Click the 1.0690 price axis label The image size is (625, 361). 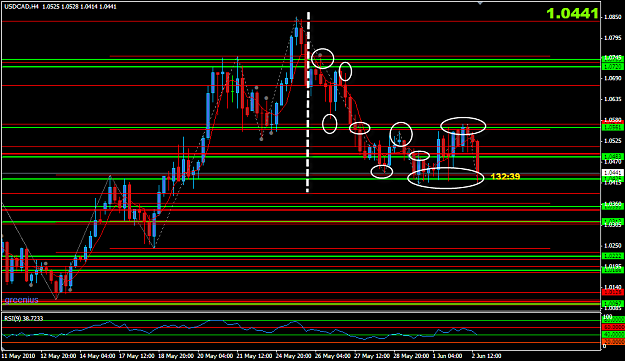tap(613, 78)
